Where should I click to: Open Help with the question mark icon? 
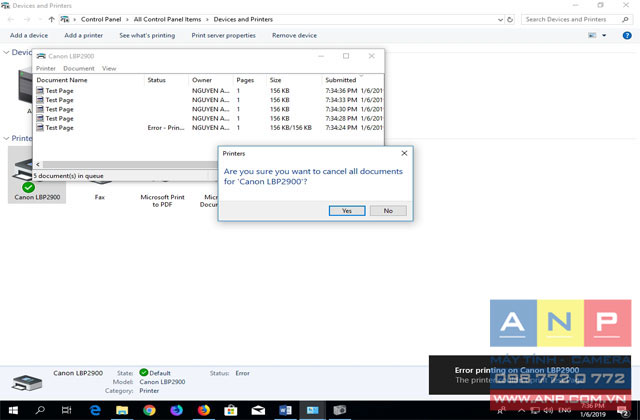627,36
